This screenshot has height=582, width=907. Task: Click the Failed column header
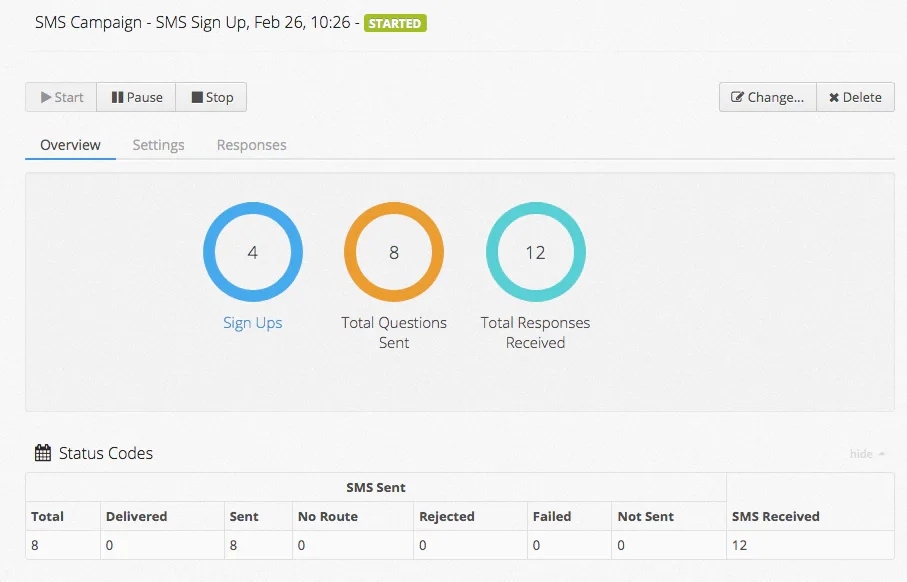(551, 517)
